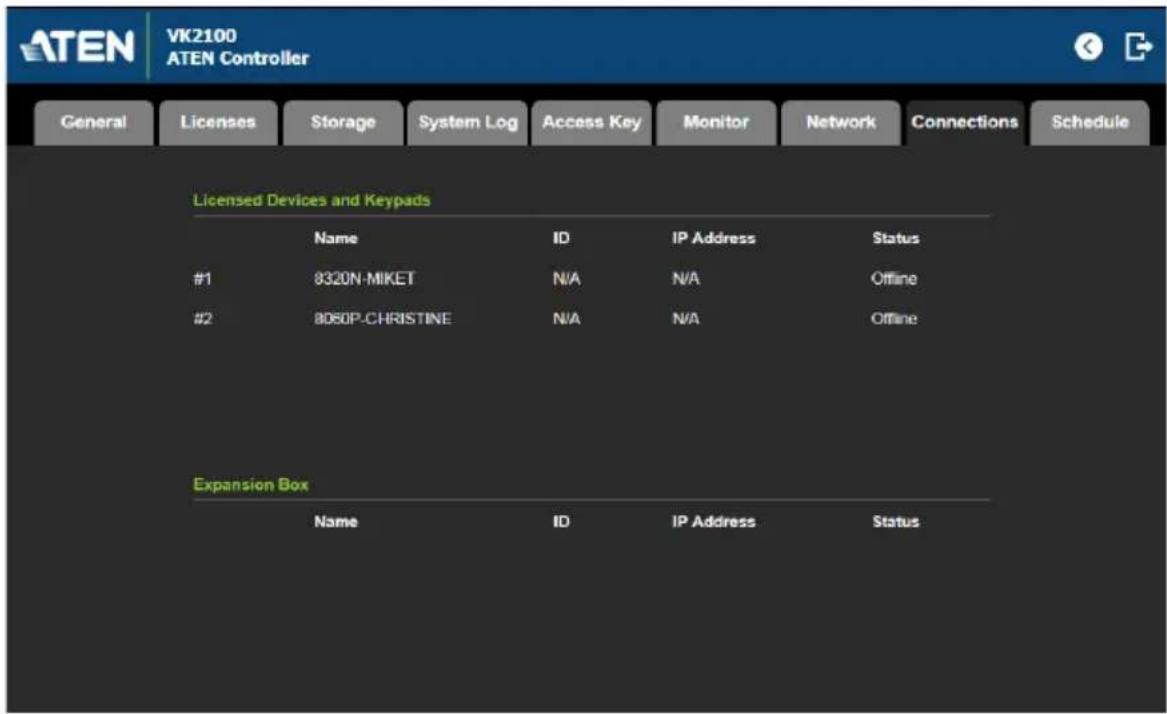Click Name column header under Licensed Devices
This screenshot has height=714, width=1167.
[336, 238]
